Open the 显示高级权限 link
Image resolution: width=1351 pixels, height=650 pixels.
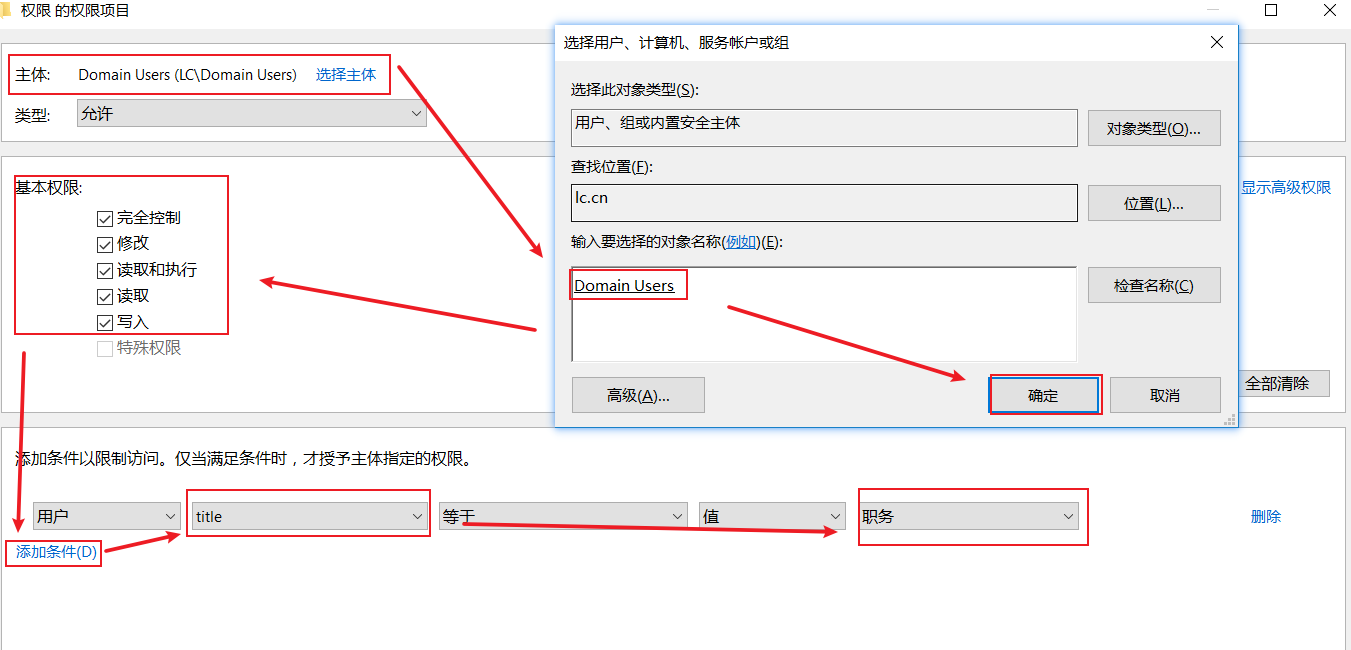(x=1286, y=188)
